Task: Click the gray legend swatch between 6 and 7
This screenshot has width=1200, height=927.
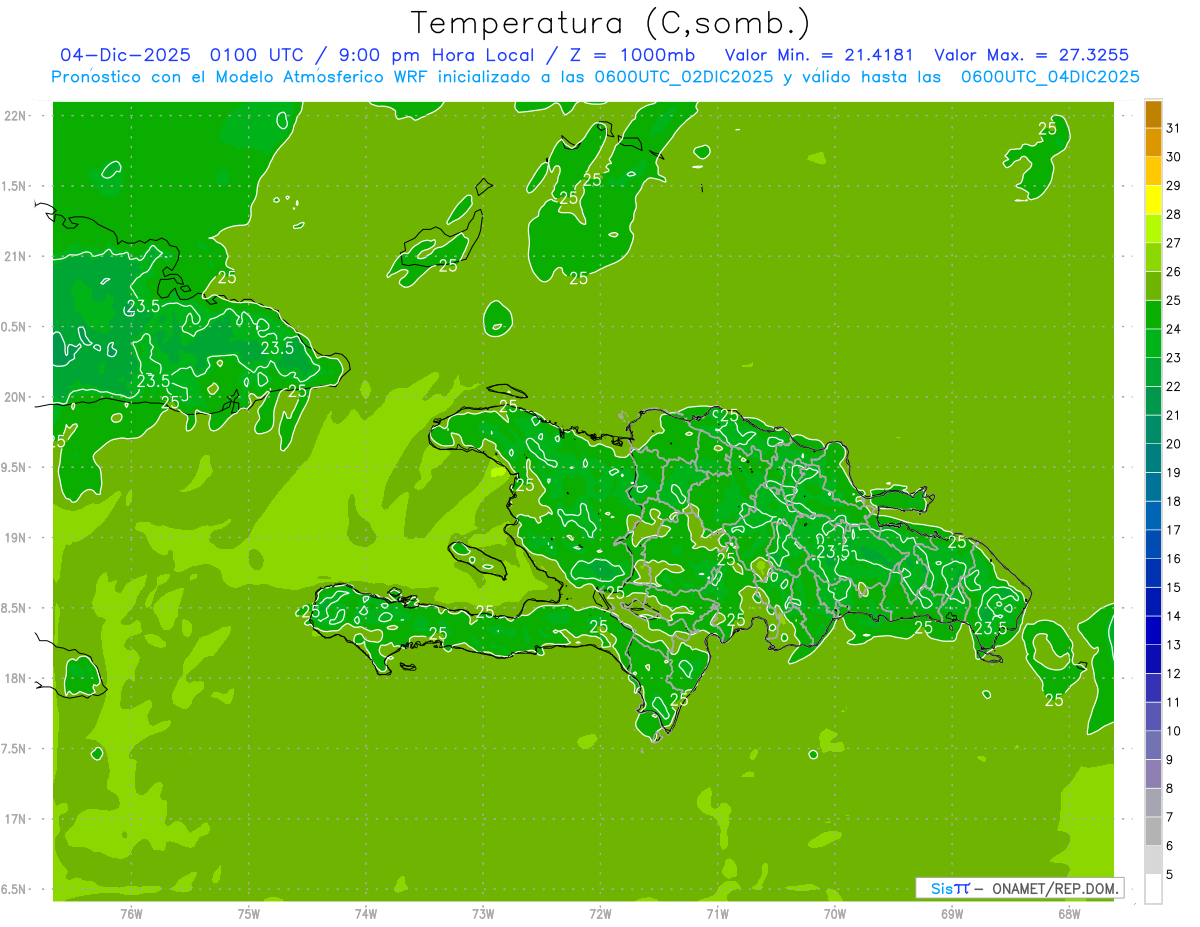Action: [1153, 831]
